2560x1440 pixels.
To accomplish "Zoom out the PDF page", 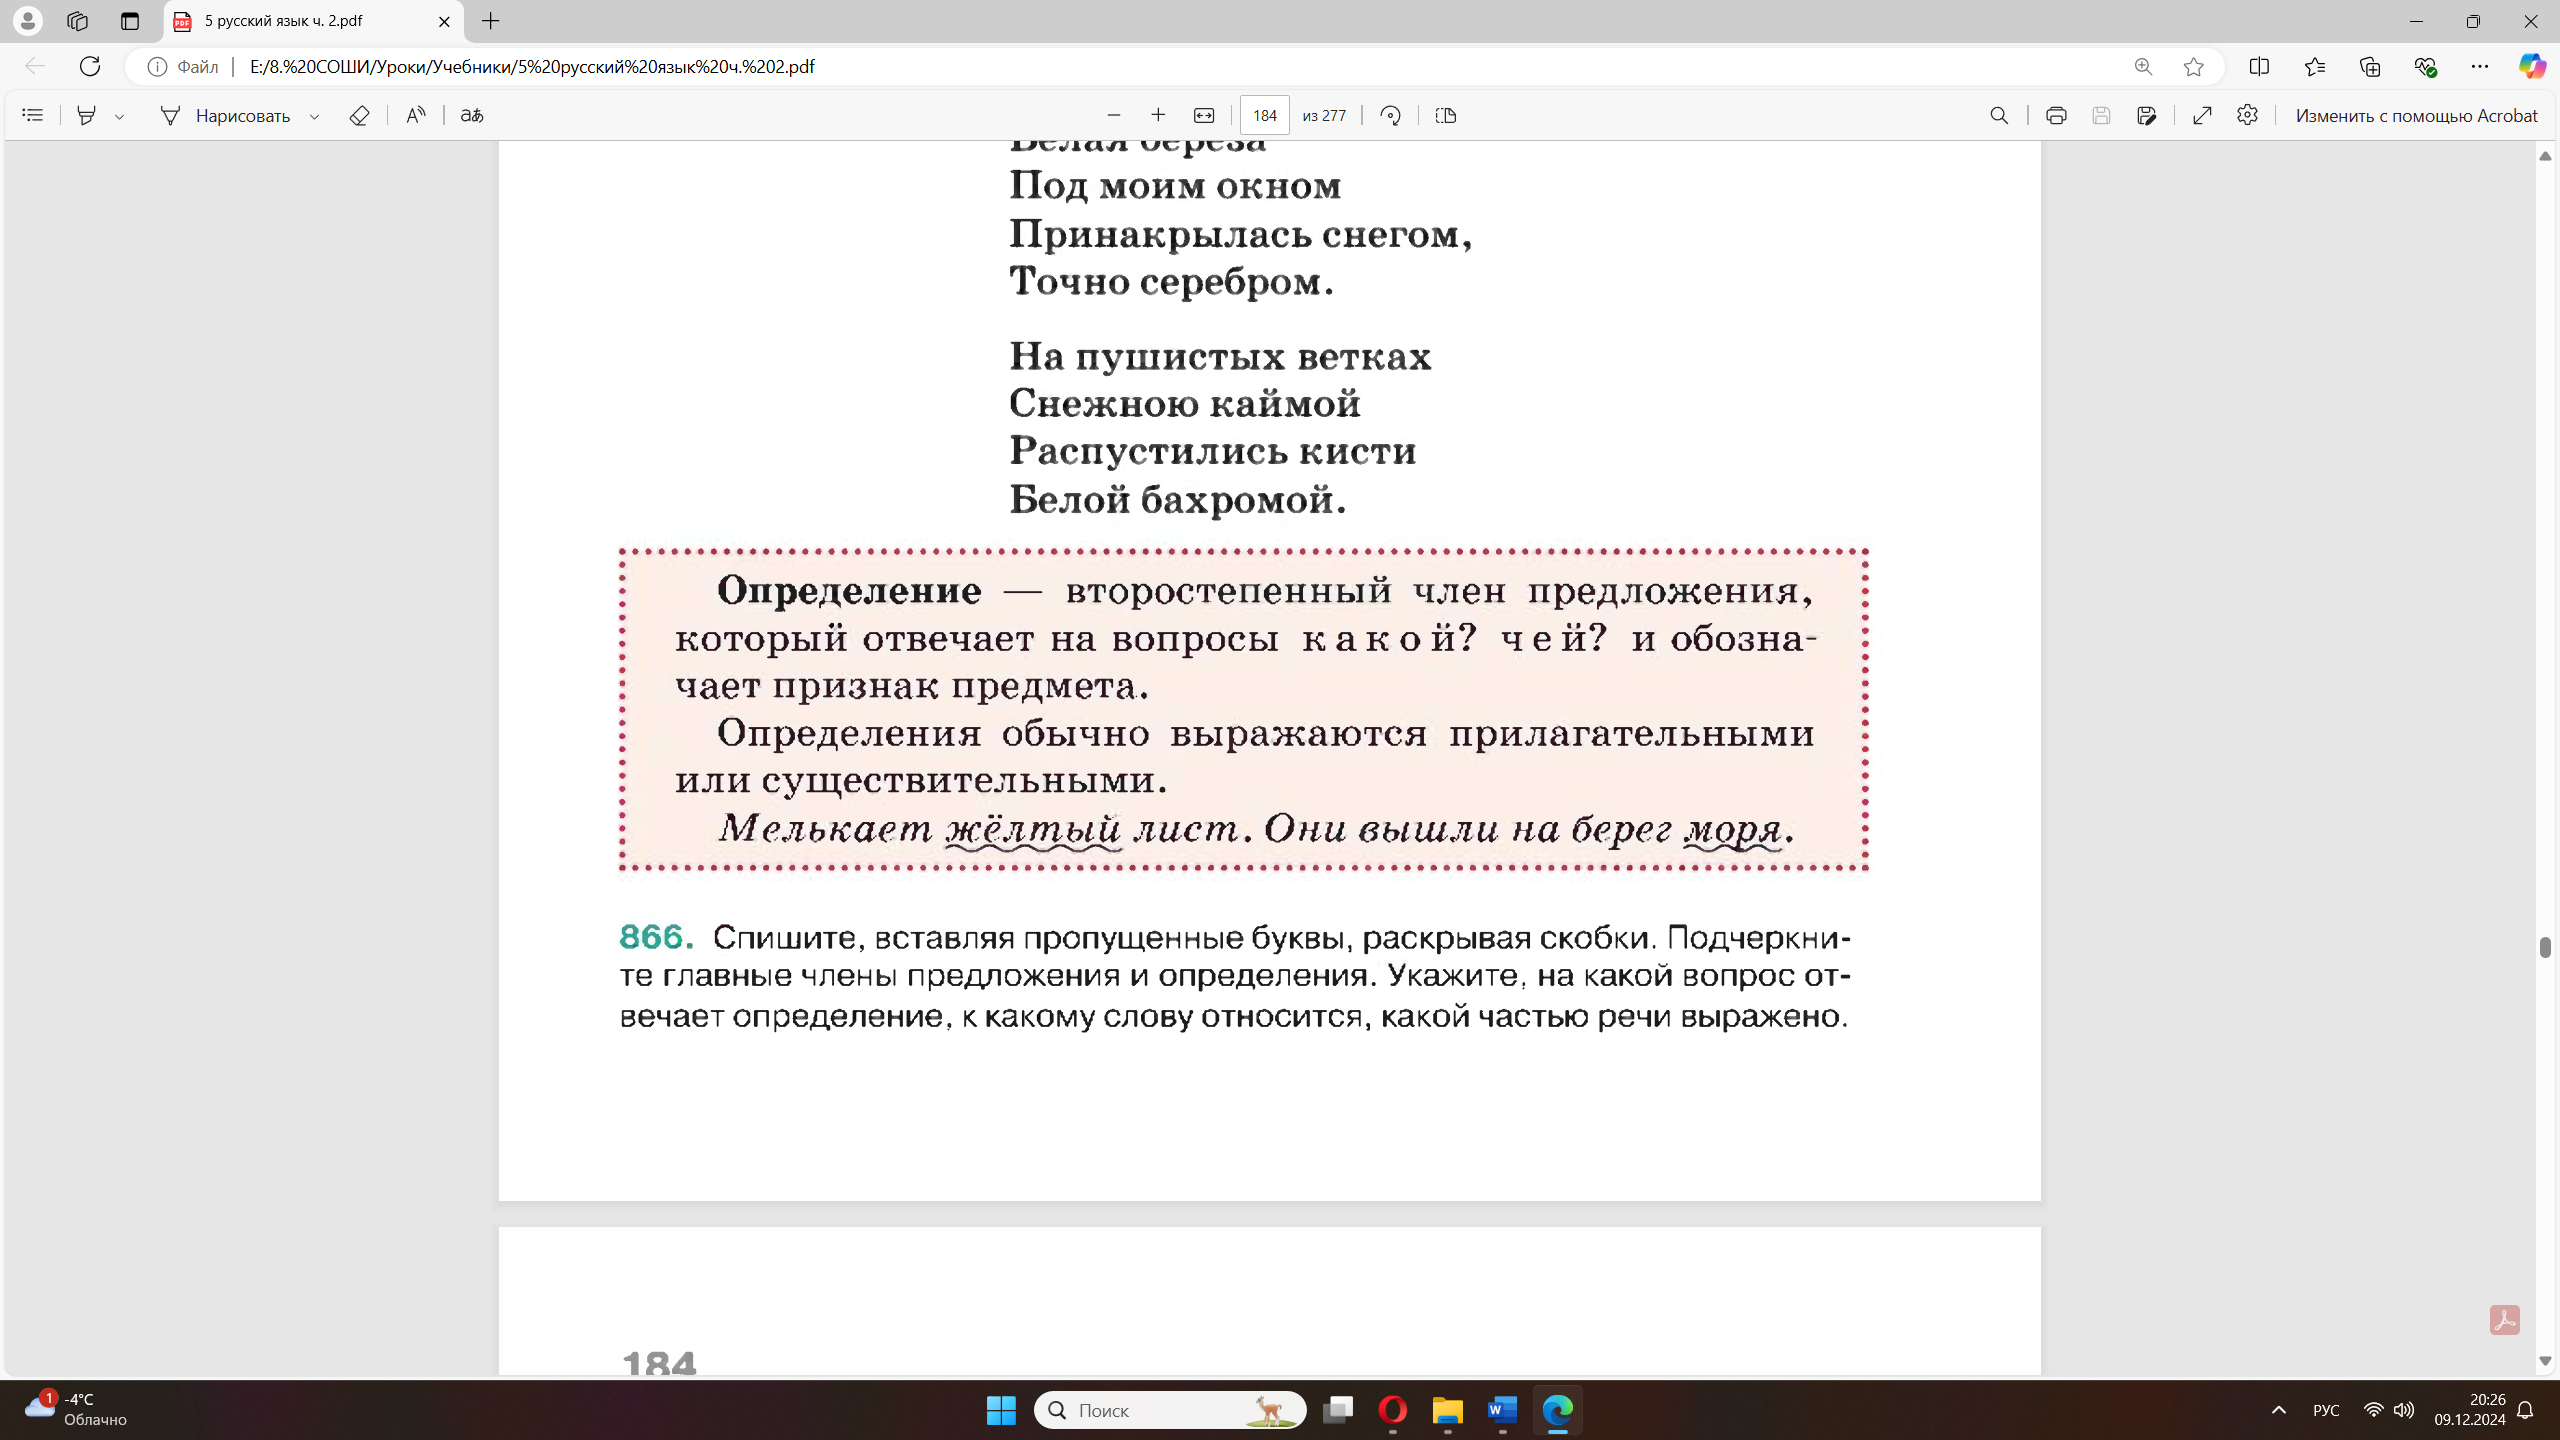I will point(1114,115).
